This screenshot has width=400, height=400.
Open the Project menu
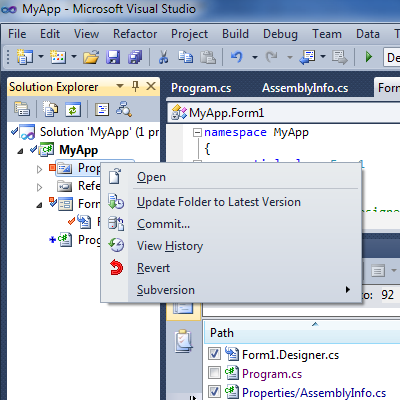[189, 34]
